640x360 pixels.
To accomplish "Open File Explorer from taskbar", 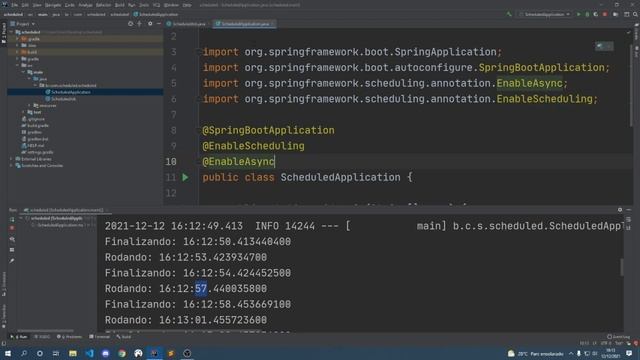I will 73,353.
